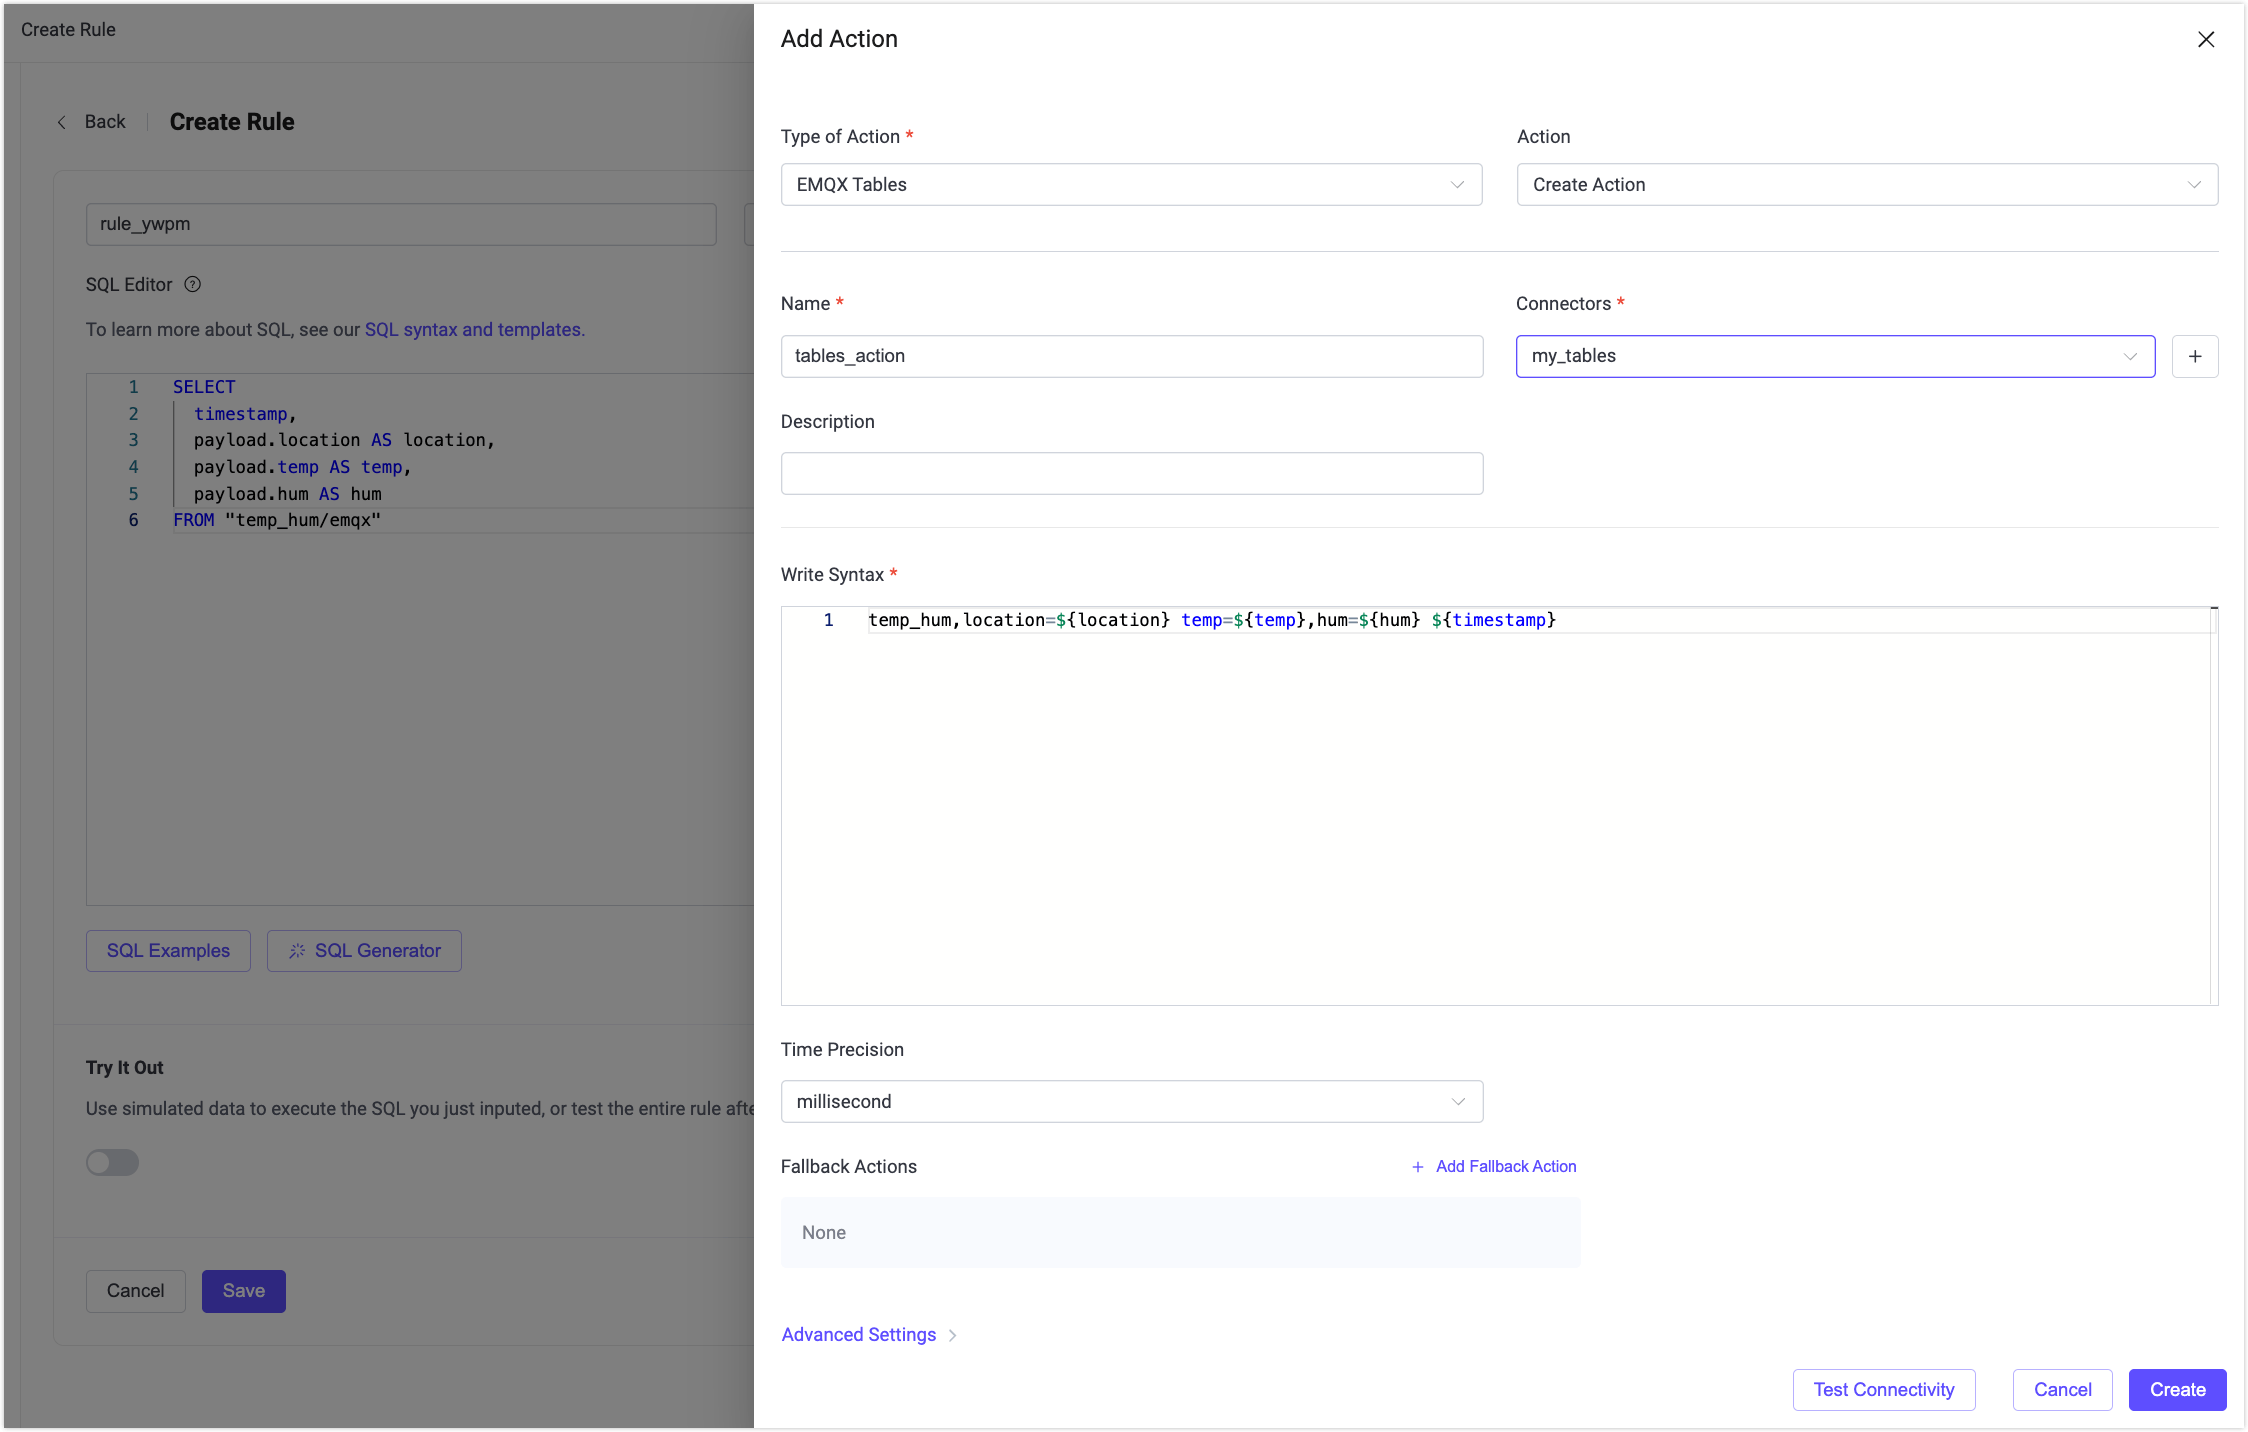Open the Type of Action dropdown
2248x1432 pixels.
pyautogui.click(x=1130, y=185)
